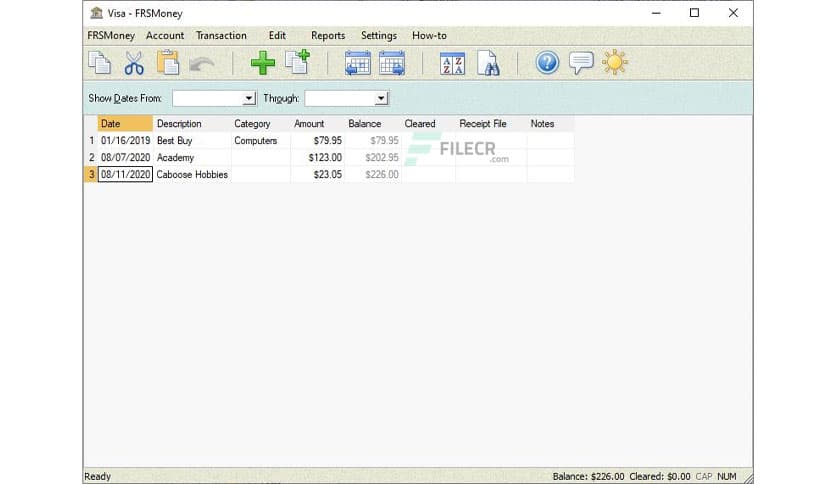Image resolution: width=836 pixels, height=484 pixels.
Task: Select highlighted row number 3 header
Action: 91,174
